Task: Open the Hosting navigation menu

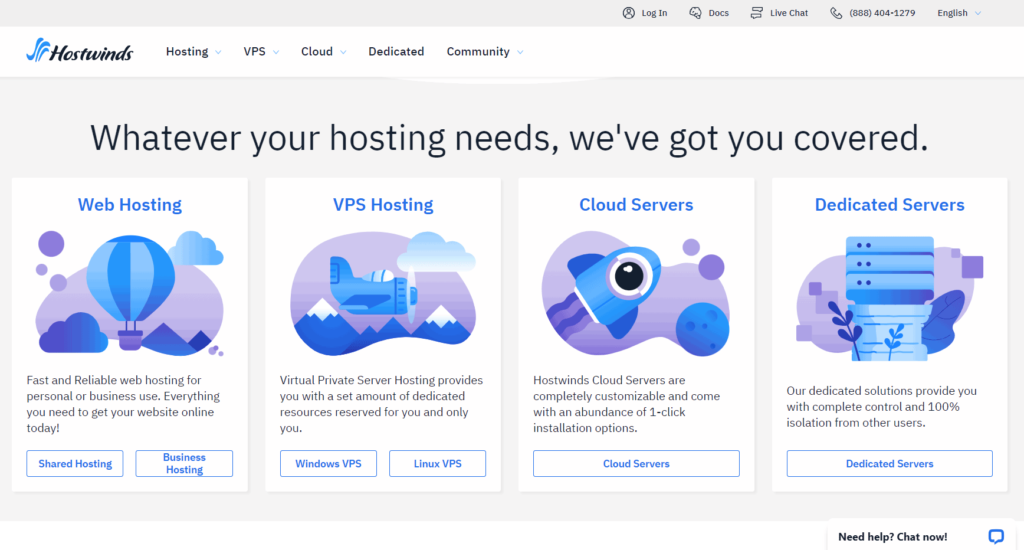Action: coord(193,52)
